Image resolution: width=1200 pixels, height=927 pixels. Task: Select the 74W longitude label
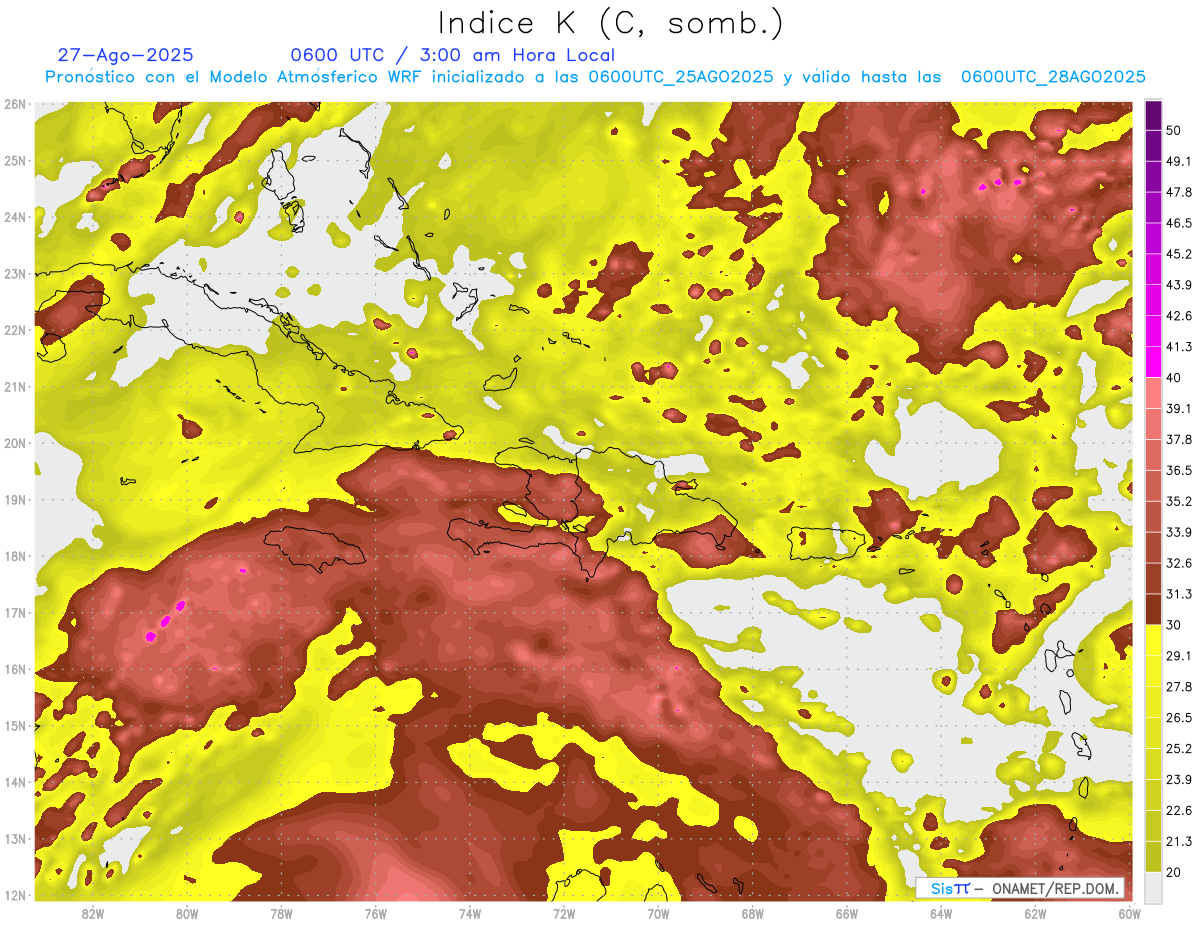[470, 913]
